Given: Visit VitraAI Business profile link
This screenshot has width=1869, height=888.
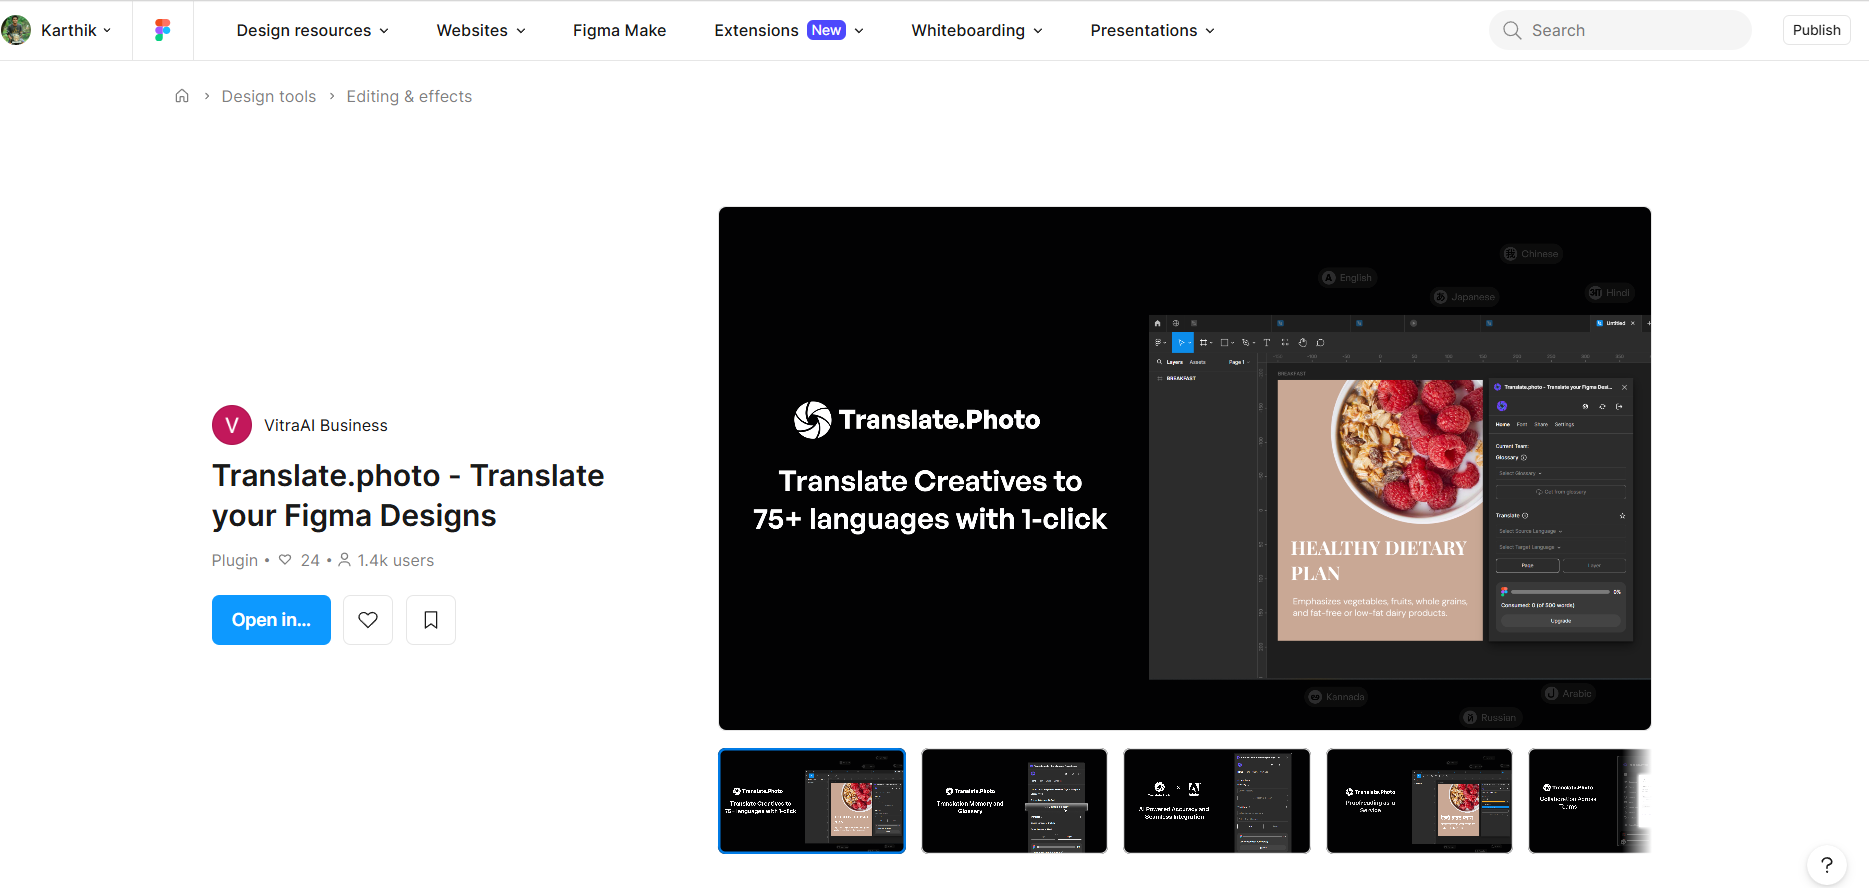Looking at the screenshot, I should coord(326,425).
